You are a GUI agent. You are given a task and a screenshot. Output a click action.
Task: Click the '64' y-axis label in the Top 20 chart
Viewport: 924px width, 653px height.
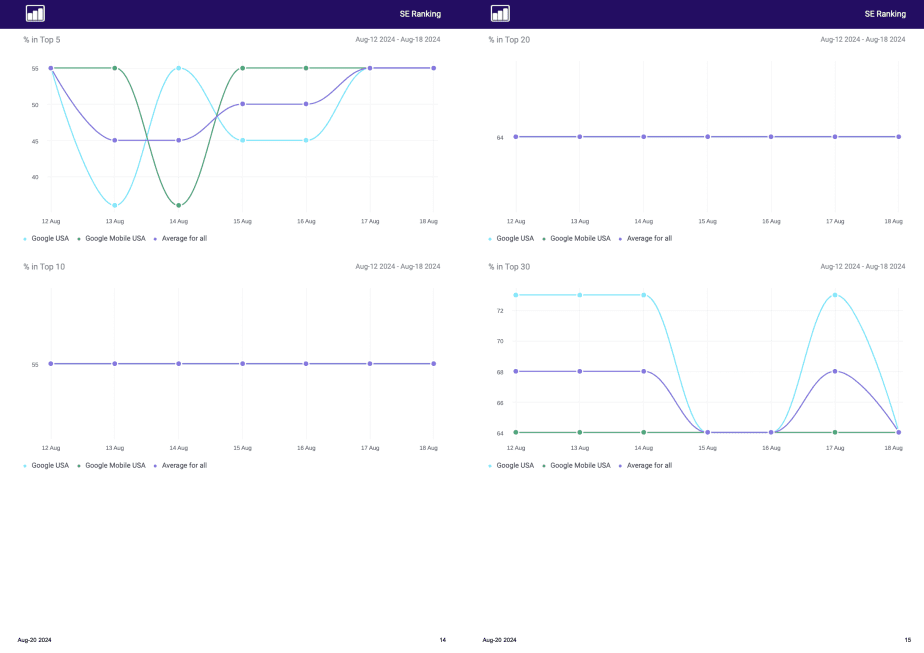click(x=500, y=138)
